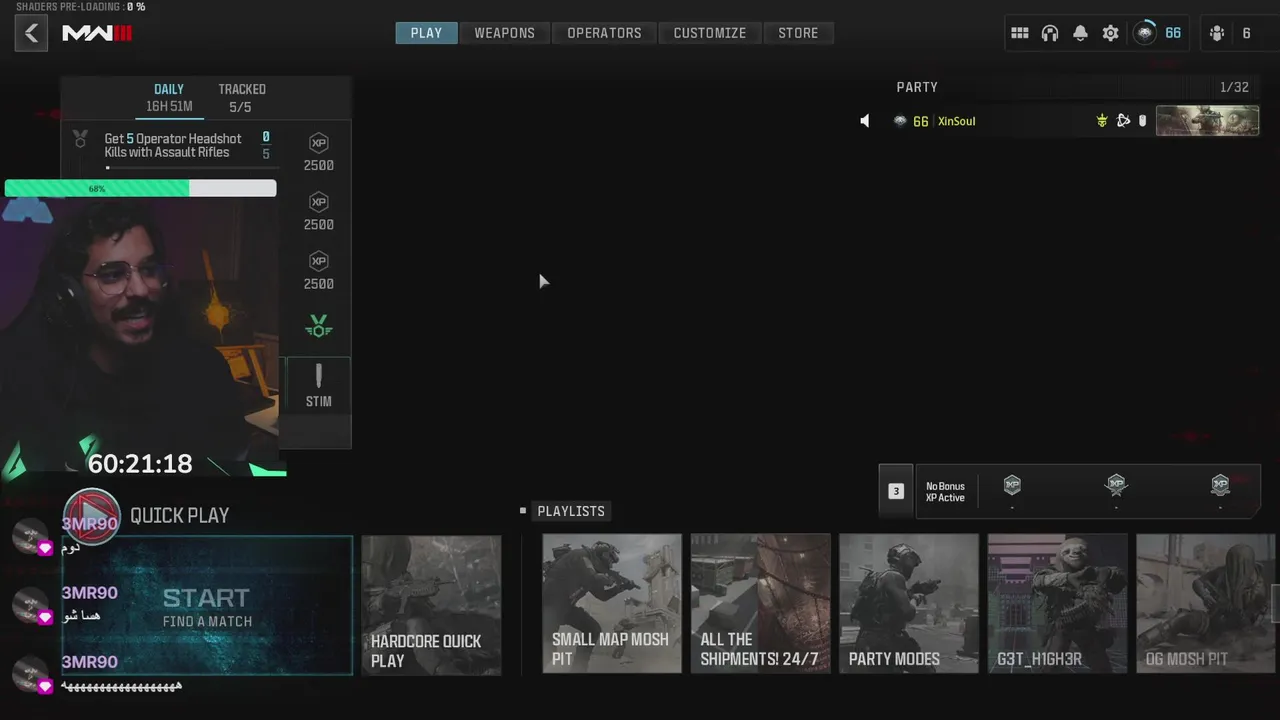The width and height of the screenshot is (1280, 720).
Task: Click the PLAYLISTS header label
Action: click(x=571, y=511)
